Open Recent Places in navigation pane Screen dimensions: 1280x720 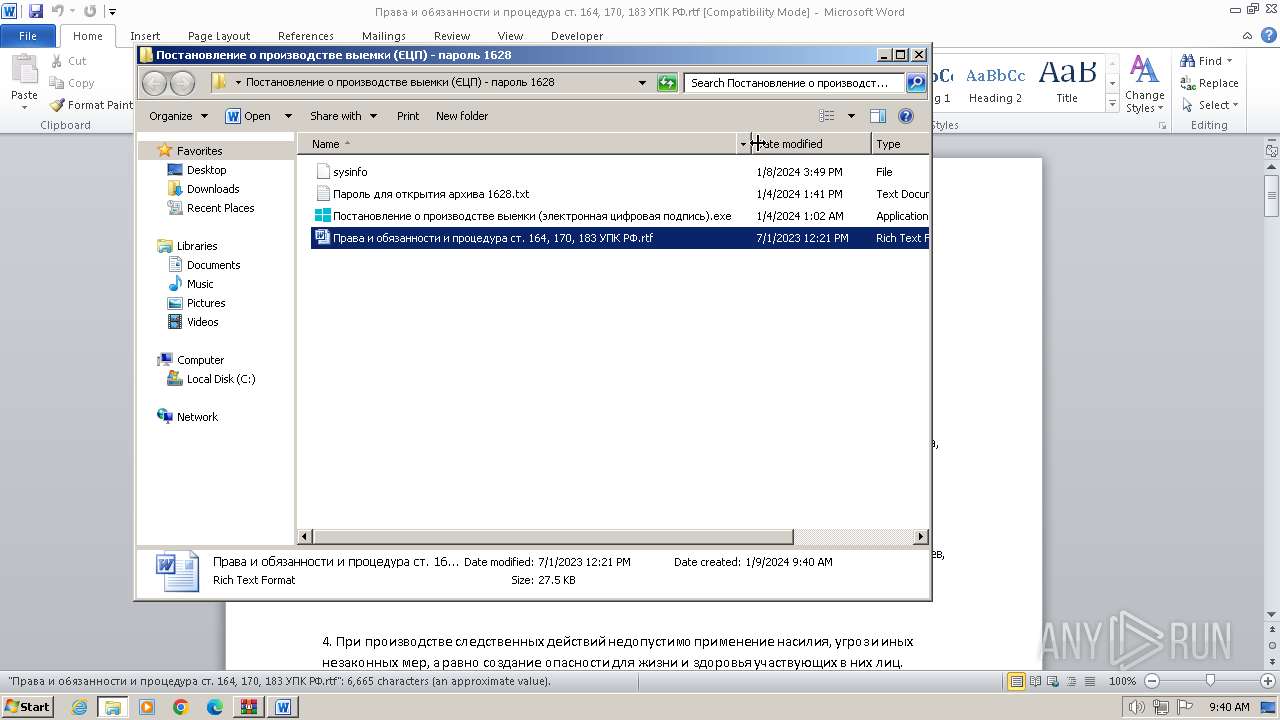220,208
